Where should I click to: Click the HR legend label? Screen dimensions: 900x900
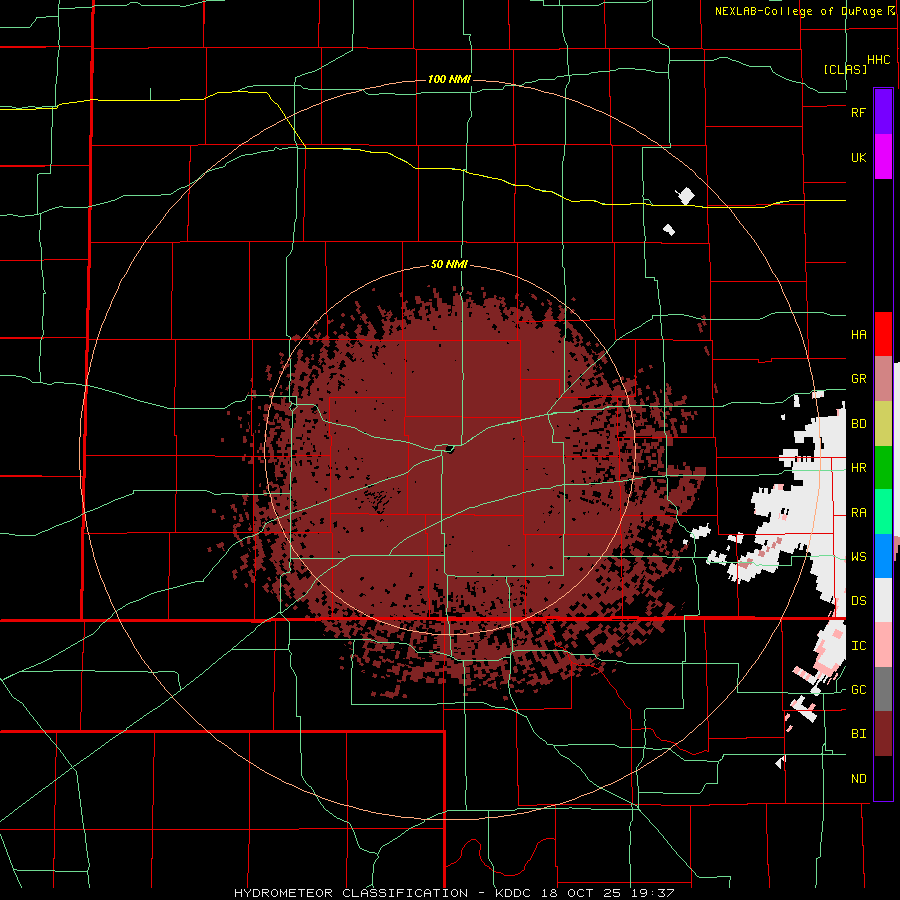click(x=858, y=468)
